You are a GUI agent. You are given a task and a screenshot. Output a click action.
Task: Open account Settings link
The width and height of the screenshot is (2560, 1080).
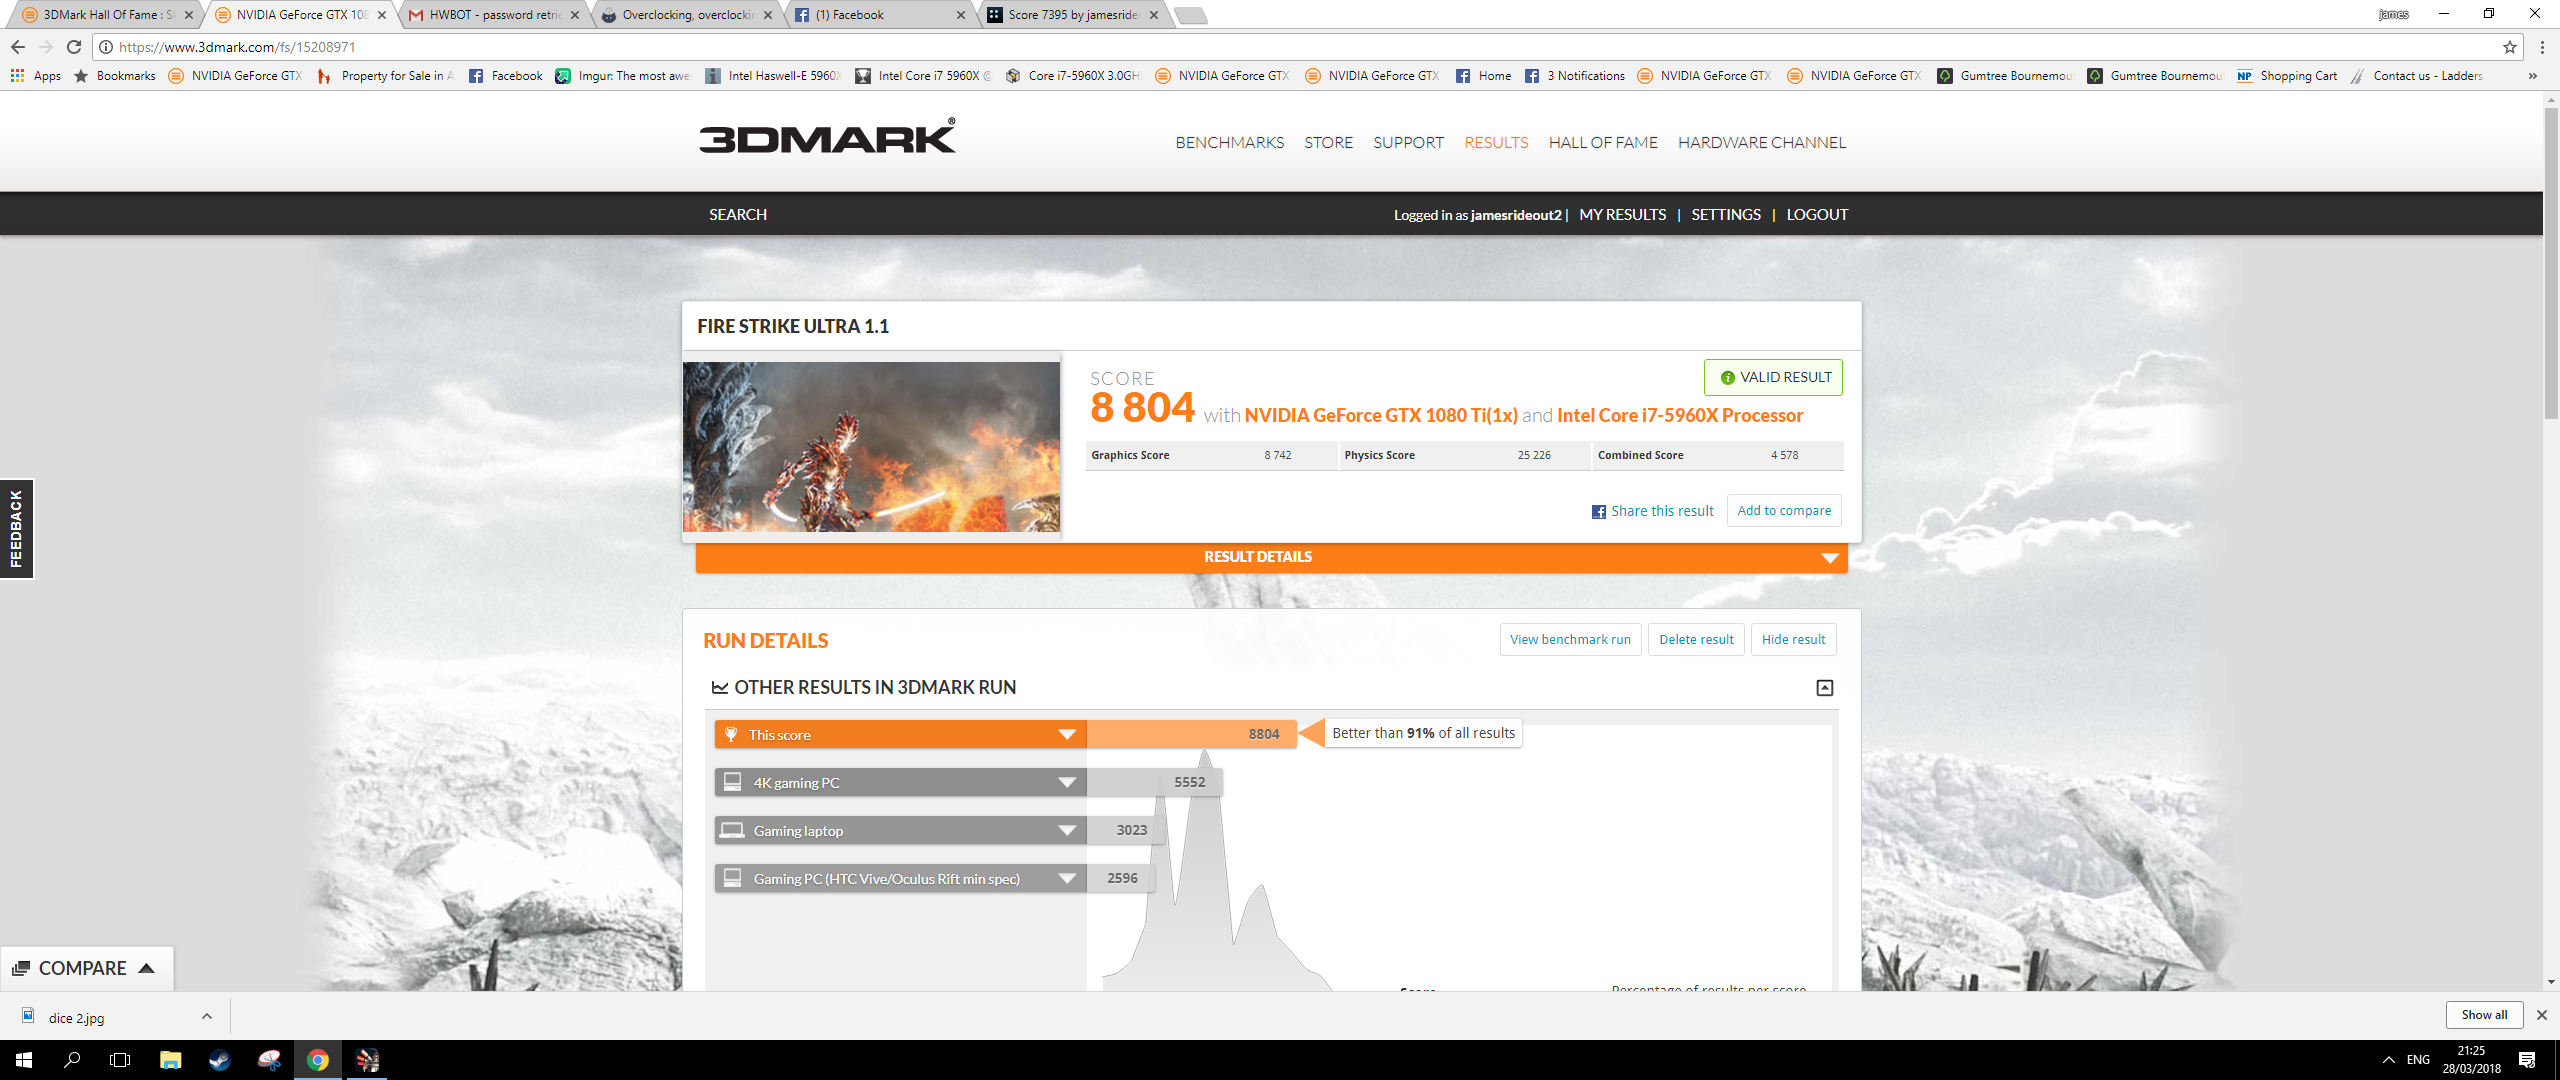(x=1726, y=215)
